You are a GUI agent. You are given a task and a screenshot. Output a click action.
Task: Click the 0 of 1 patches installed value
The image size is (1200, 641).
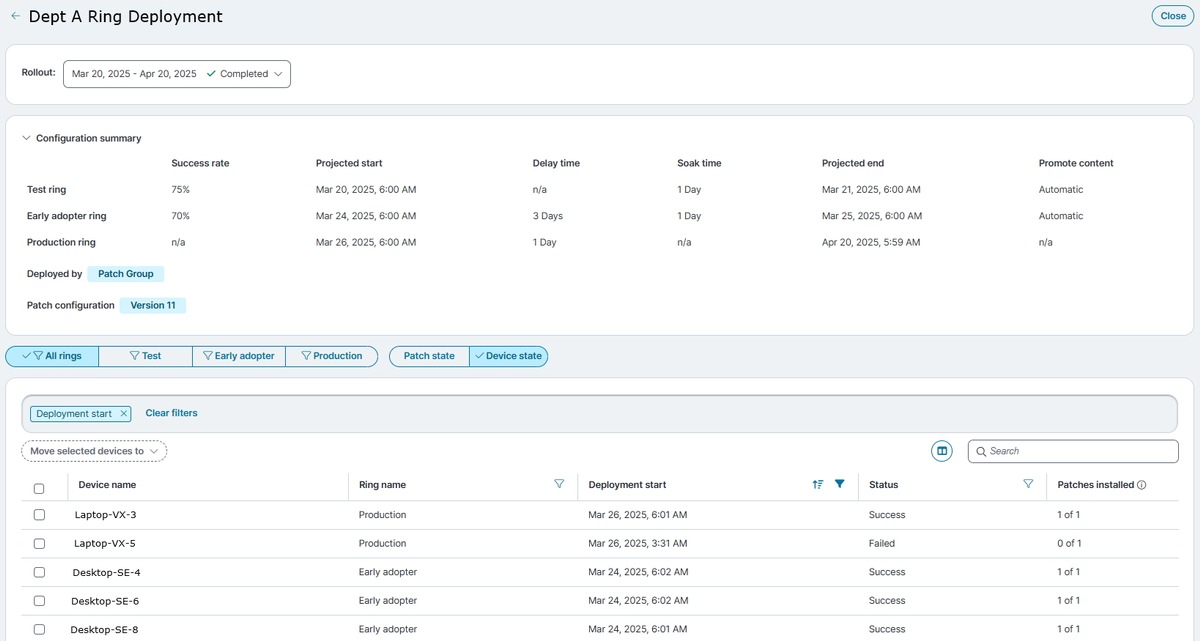1069,544
